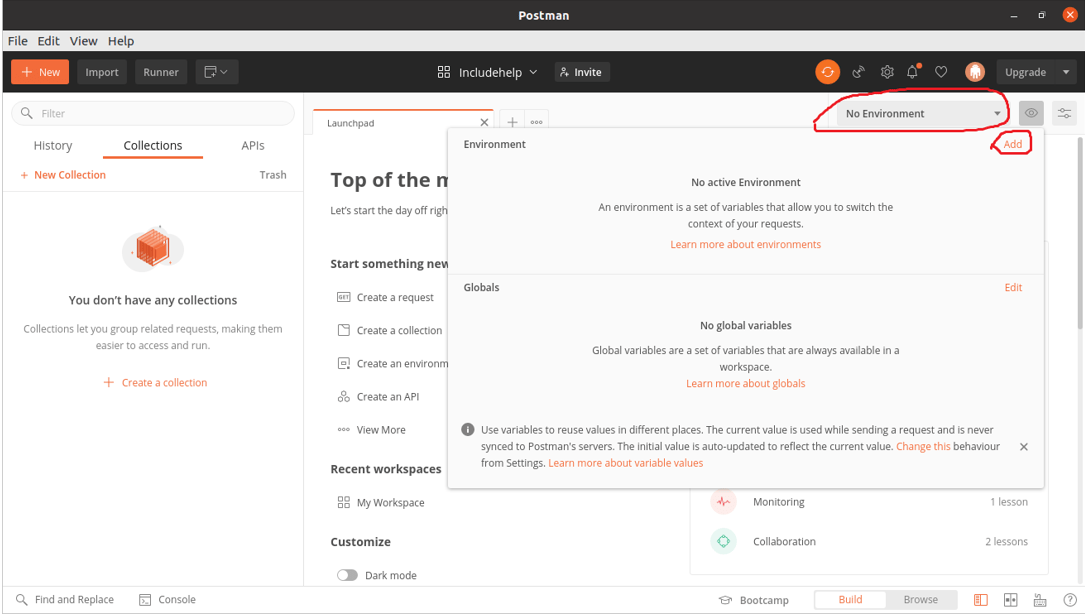
Task: Open the keyboard shortcuts icon in status bar
Action: [1040, 600]
